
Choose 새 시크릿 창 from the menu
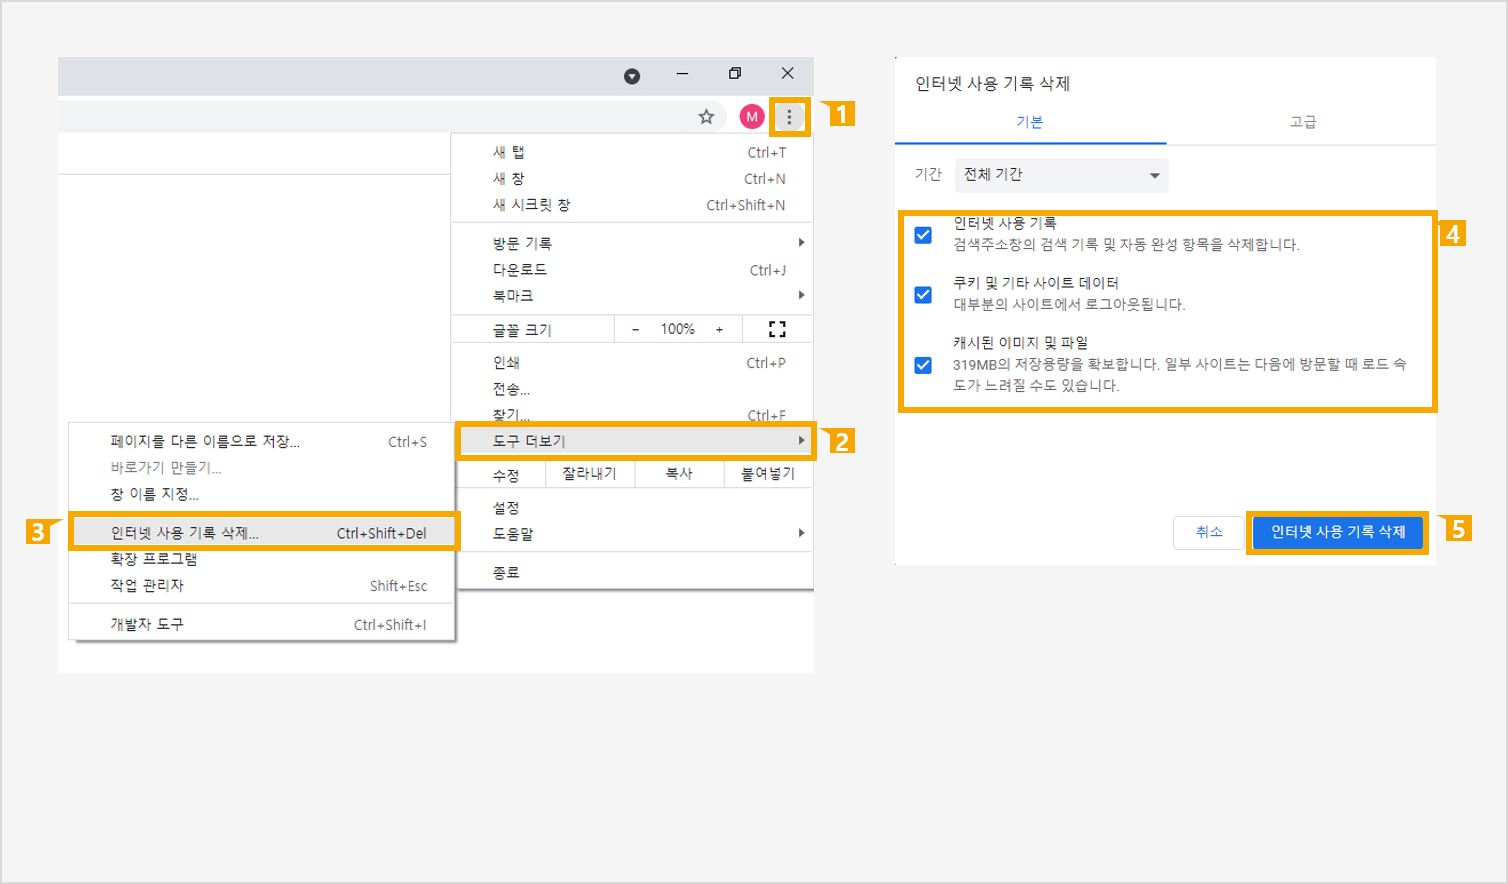click(x=531, y=205)
